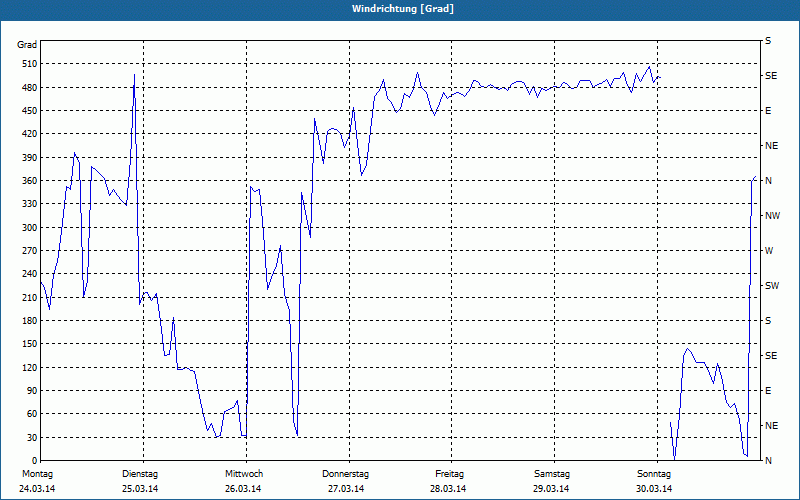
Task: Click the y-axis value 210
Action: coord(30,297)
